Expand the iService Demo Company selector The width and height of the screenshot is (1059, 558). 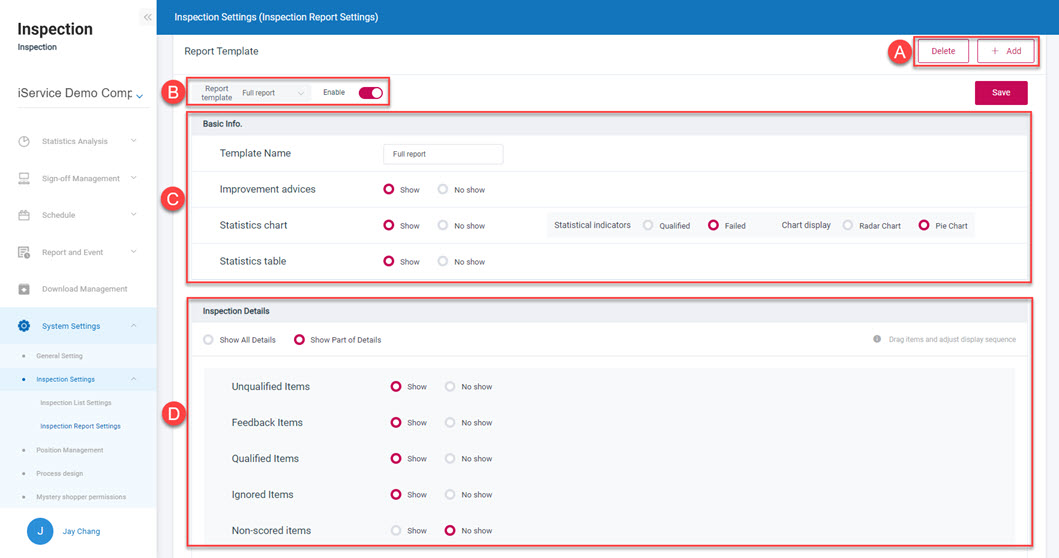click(139, 95)
